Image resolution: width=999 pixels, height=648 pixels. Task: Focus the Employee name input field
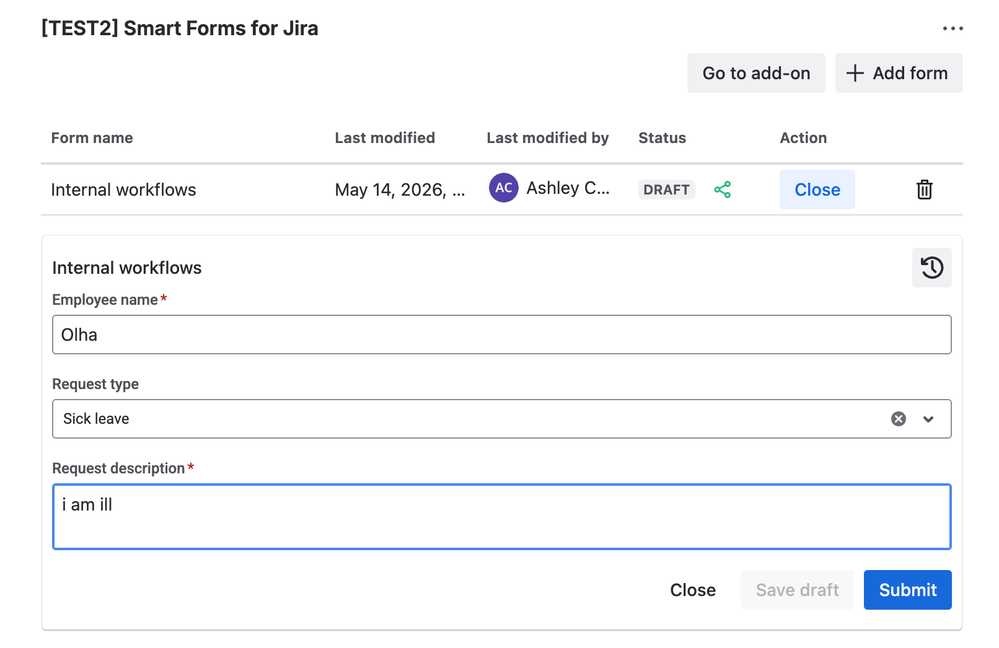pos(502,335)
